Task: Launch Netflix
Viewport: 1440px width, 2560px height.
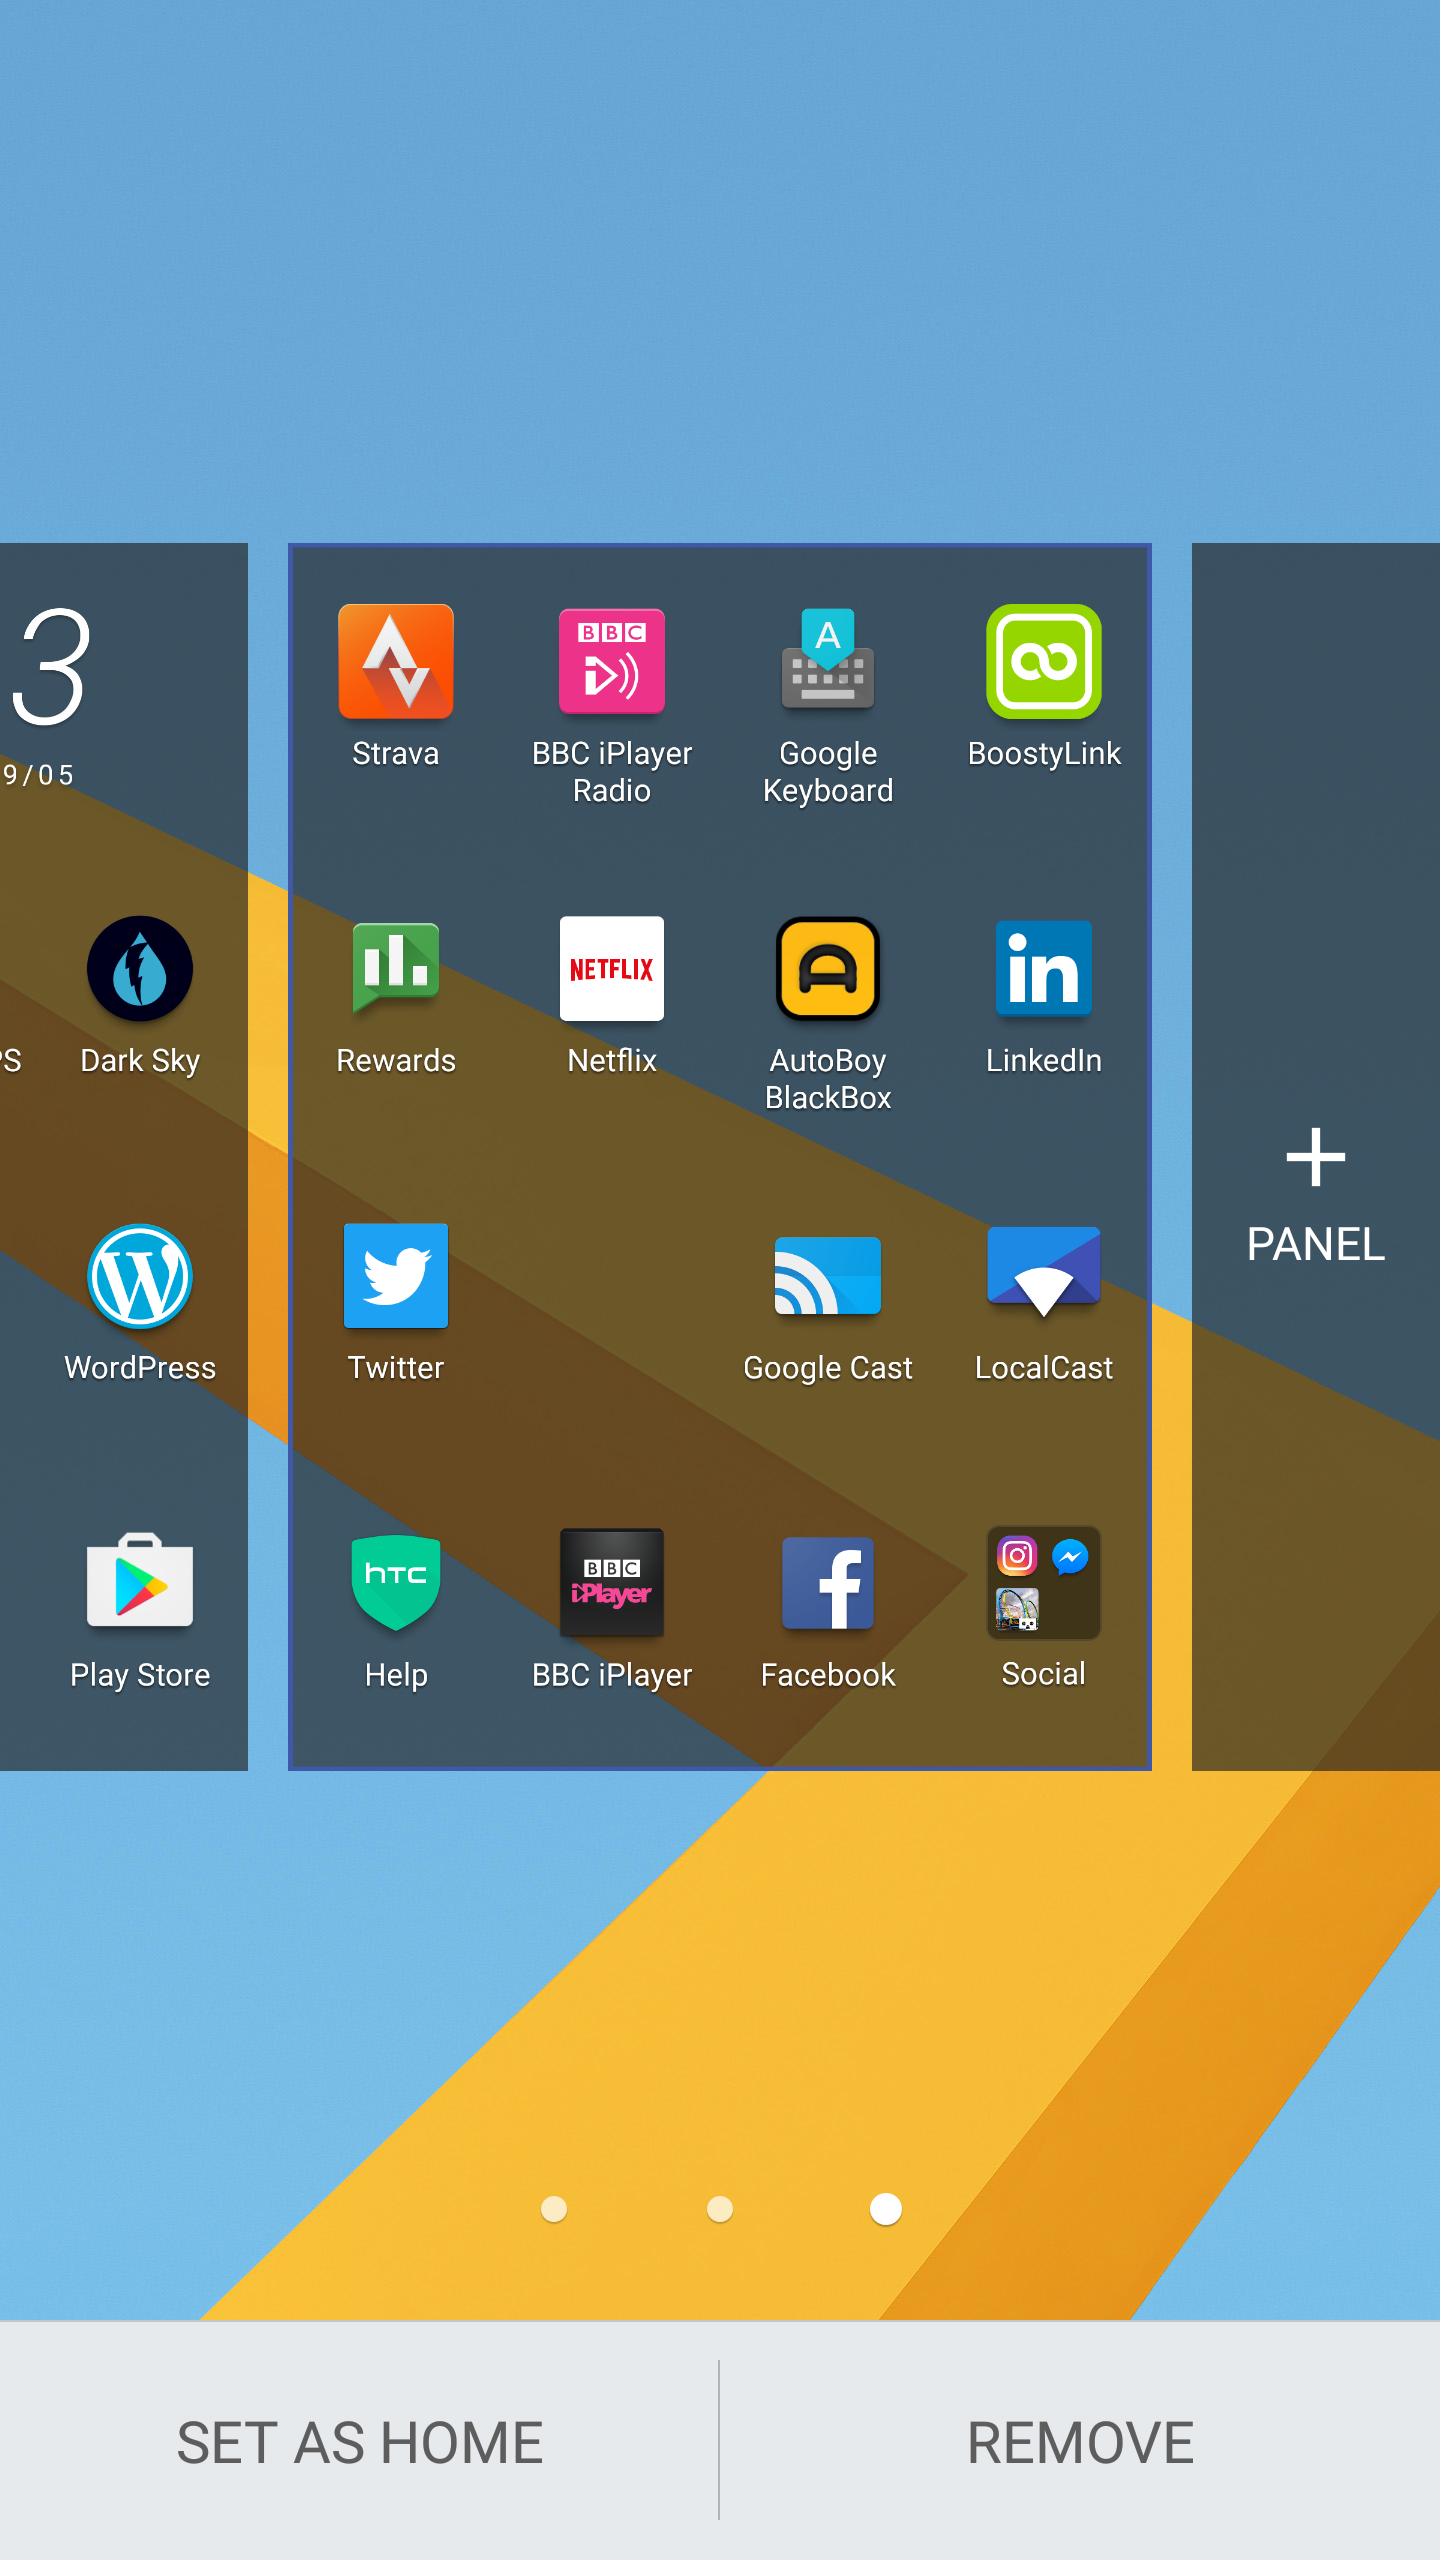Action: (612, 968)
